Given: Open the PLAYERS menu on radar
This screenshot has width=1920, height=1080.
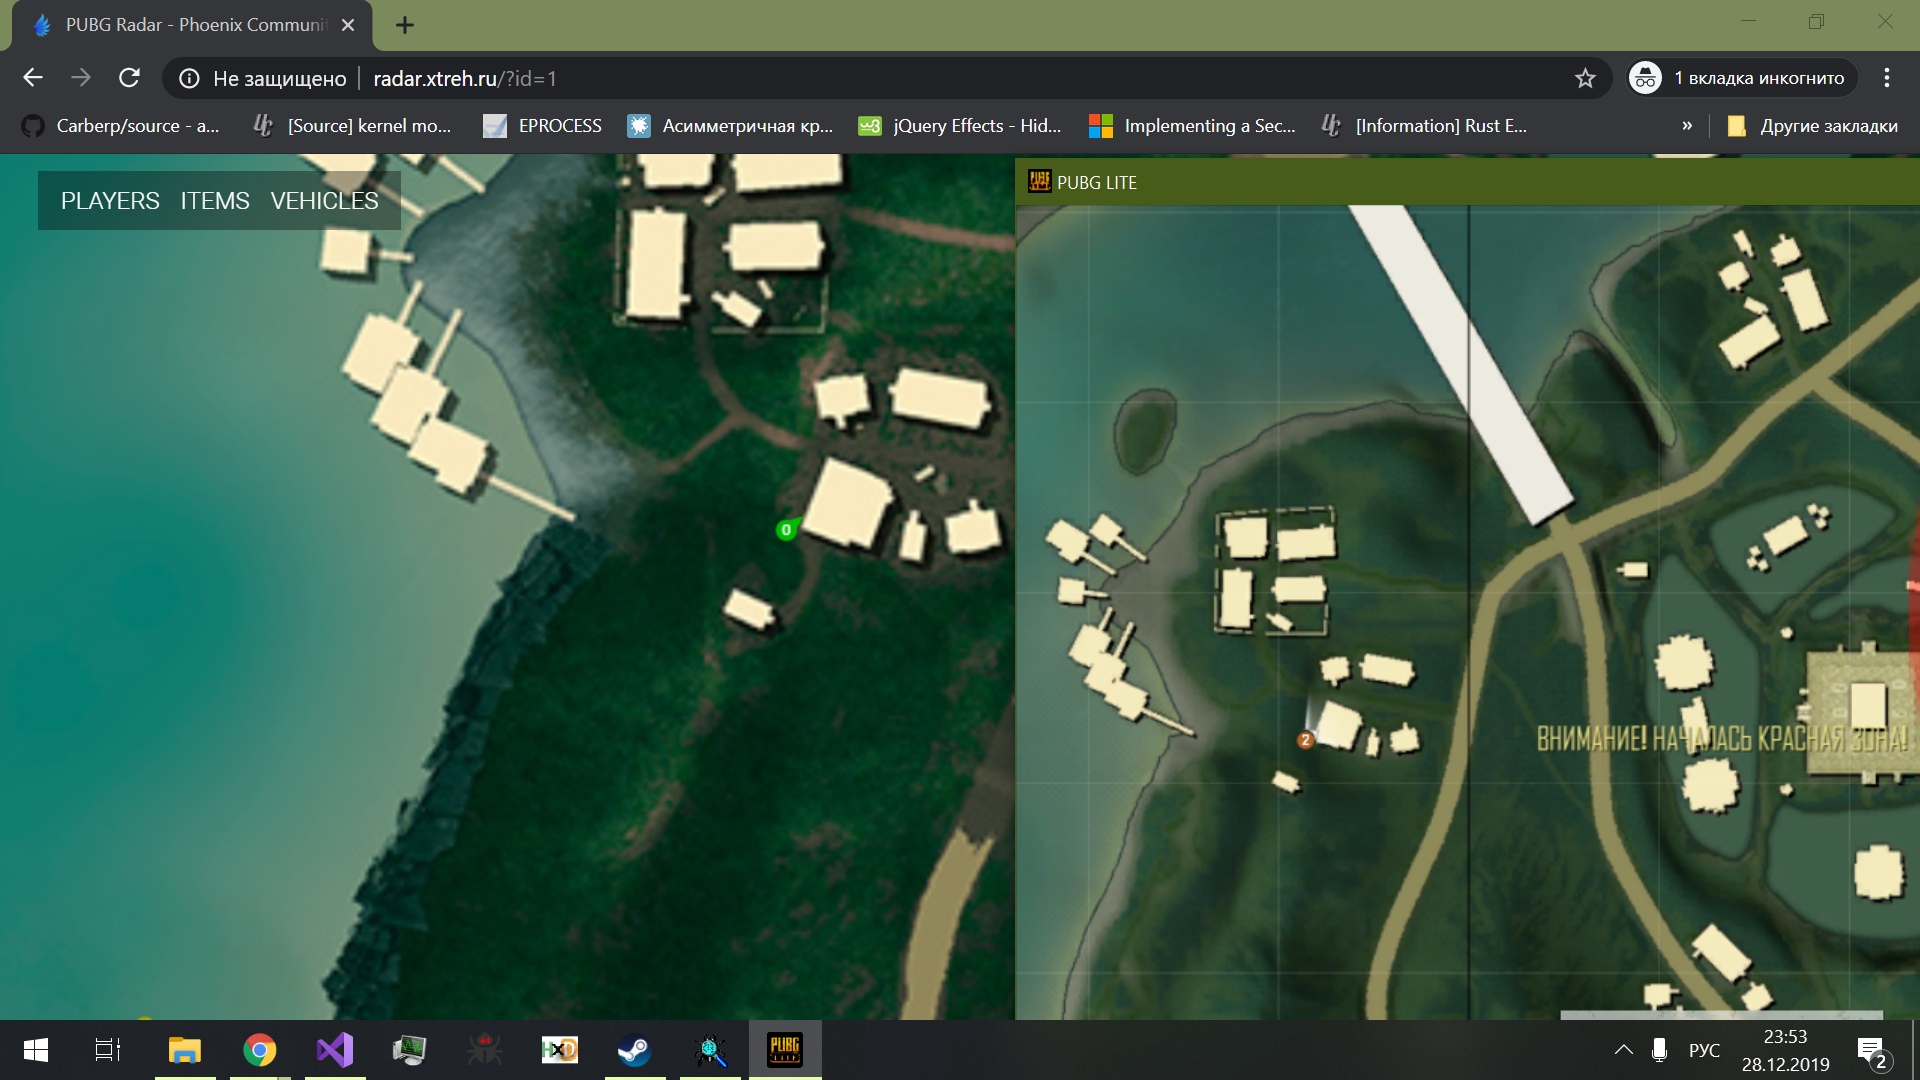Looking at the screenshot, I should (110, 201).
